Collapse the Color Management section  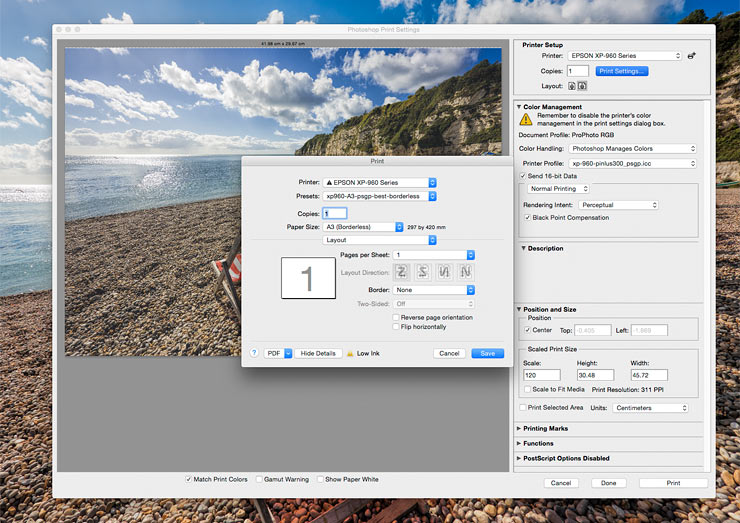pyautogui.click(x=519, y=107)
